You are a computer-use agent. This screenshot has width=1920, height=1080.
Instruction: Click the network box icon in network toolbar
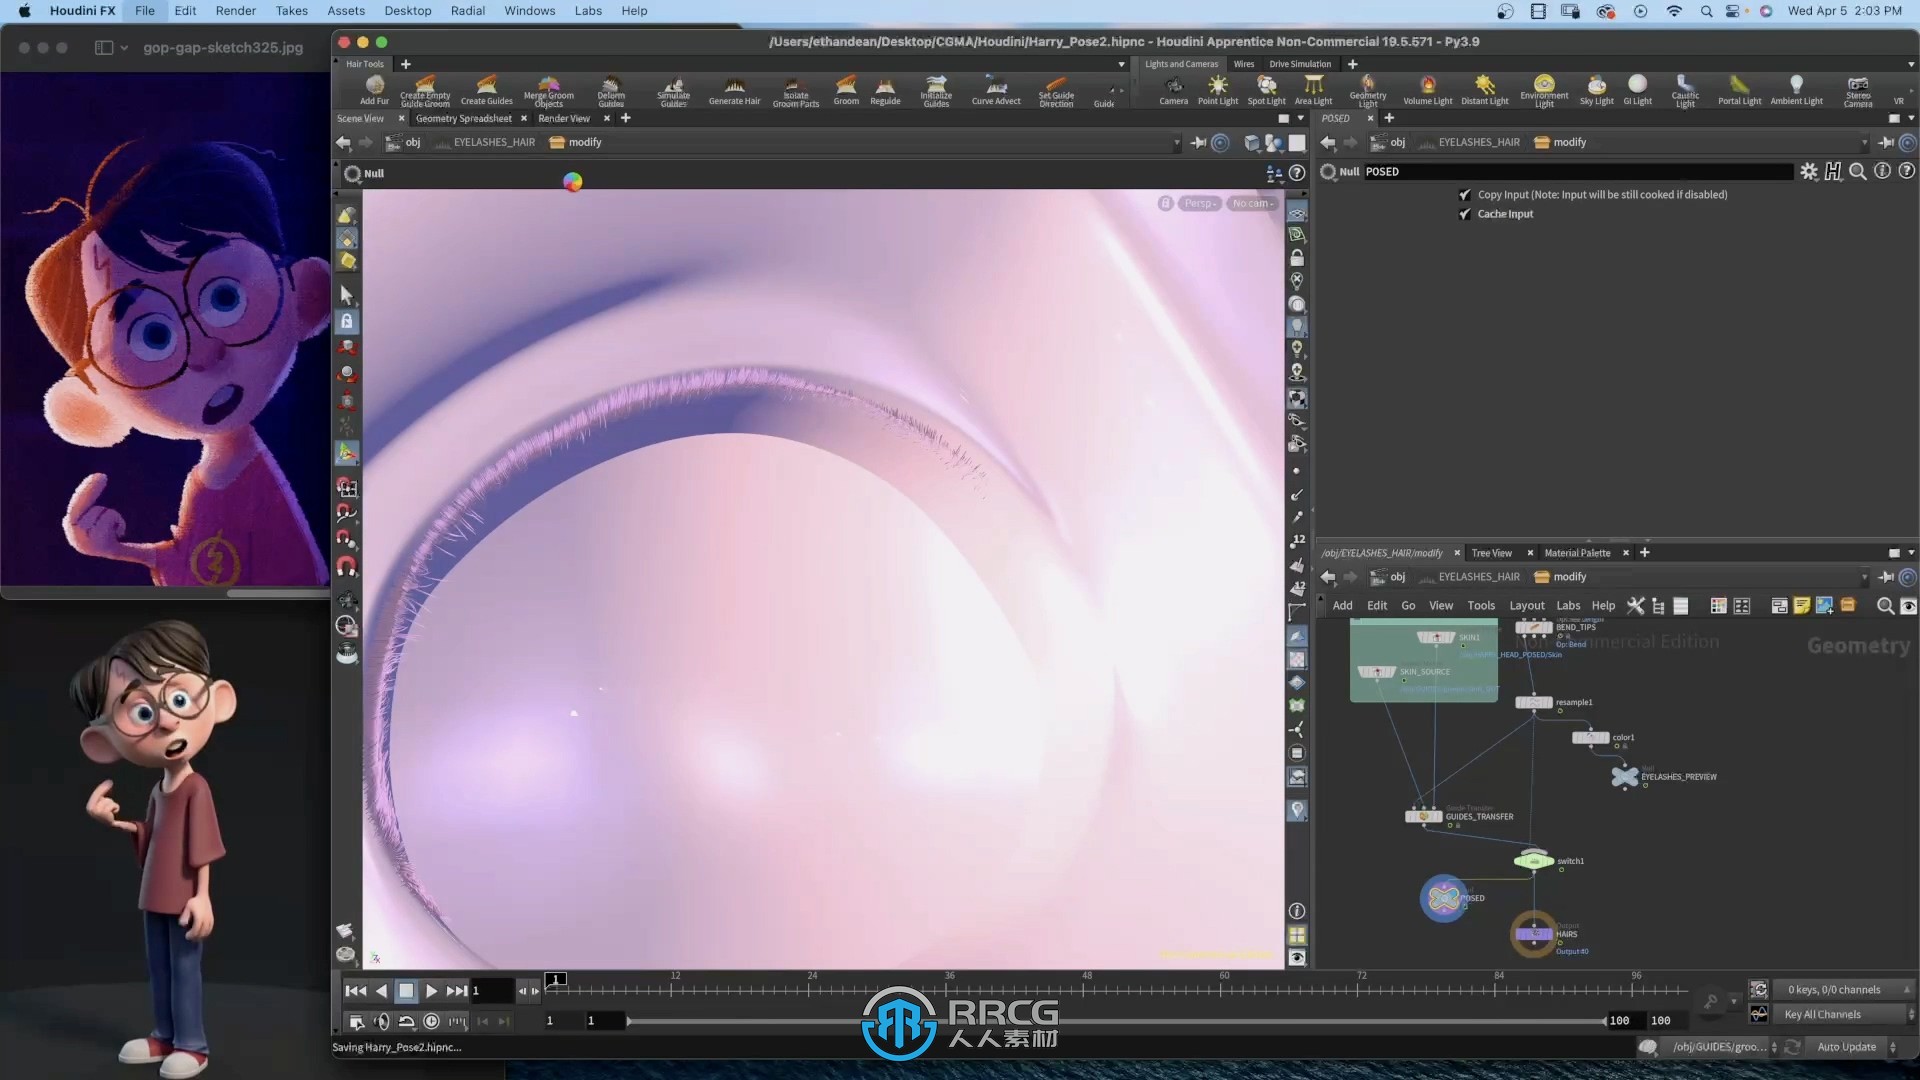1779,605
